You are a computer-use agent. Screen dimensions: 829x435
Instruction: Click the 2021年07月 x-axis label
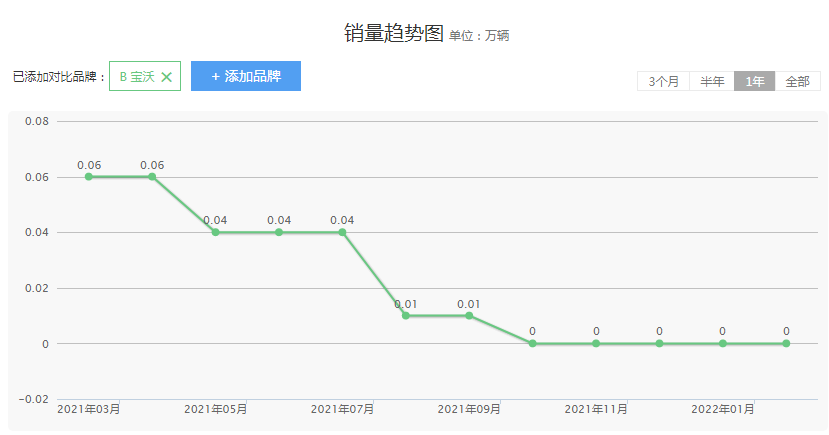[343, 410]
